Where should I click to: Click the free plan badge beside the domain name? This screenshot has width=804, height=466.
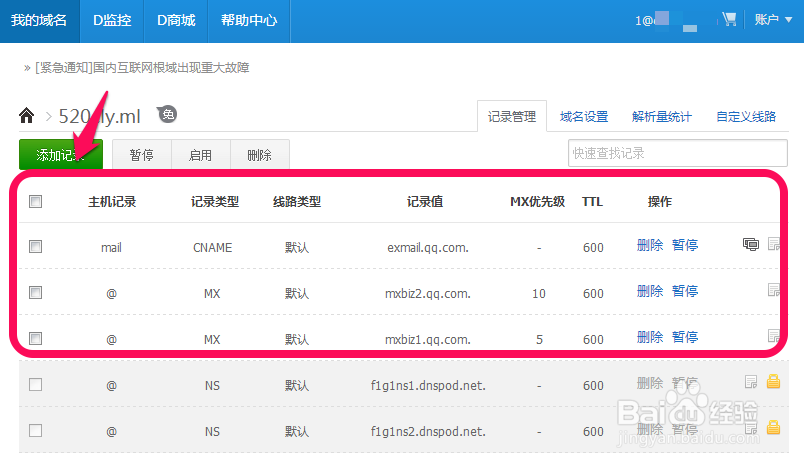[x=168, y=114]
